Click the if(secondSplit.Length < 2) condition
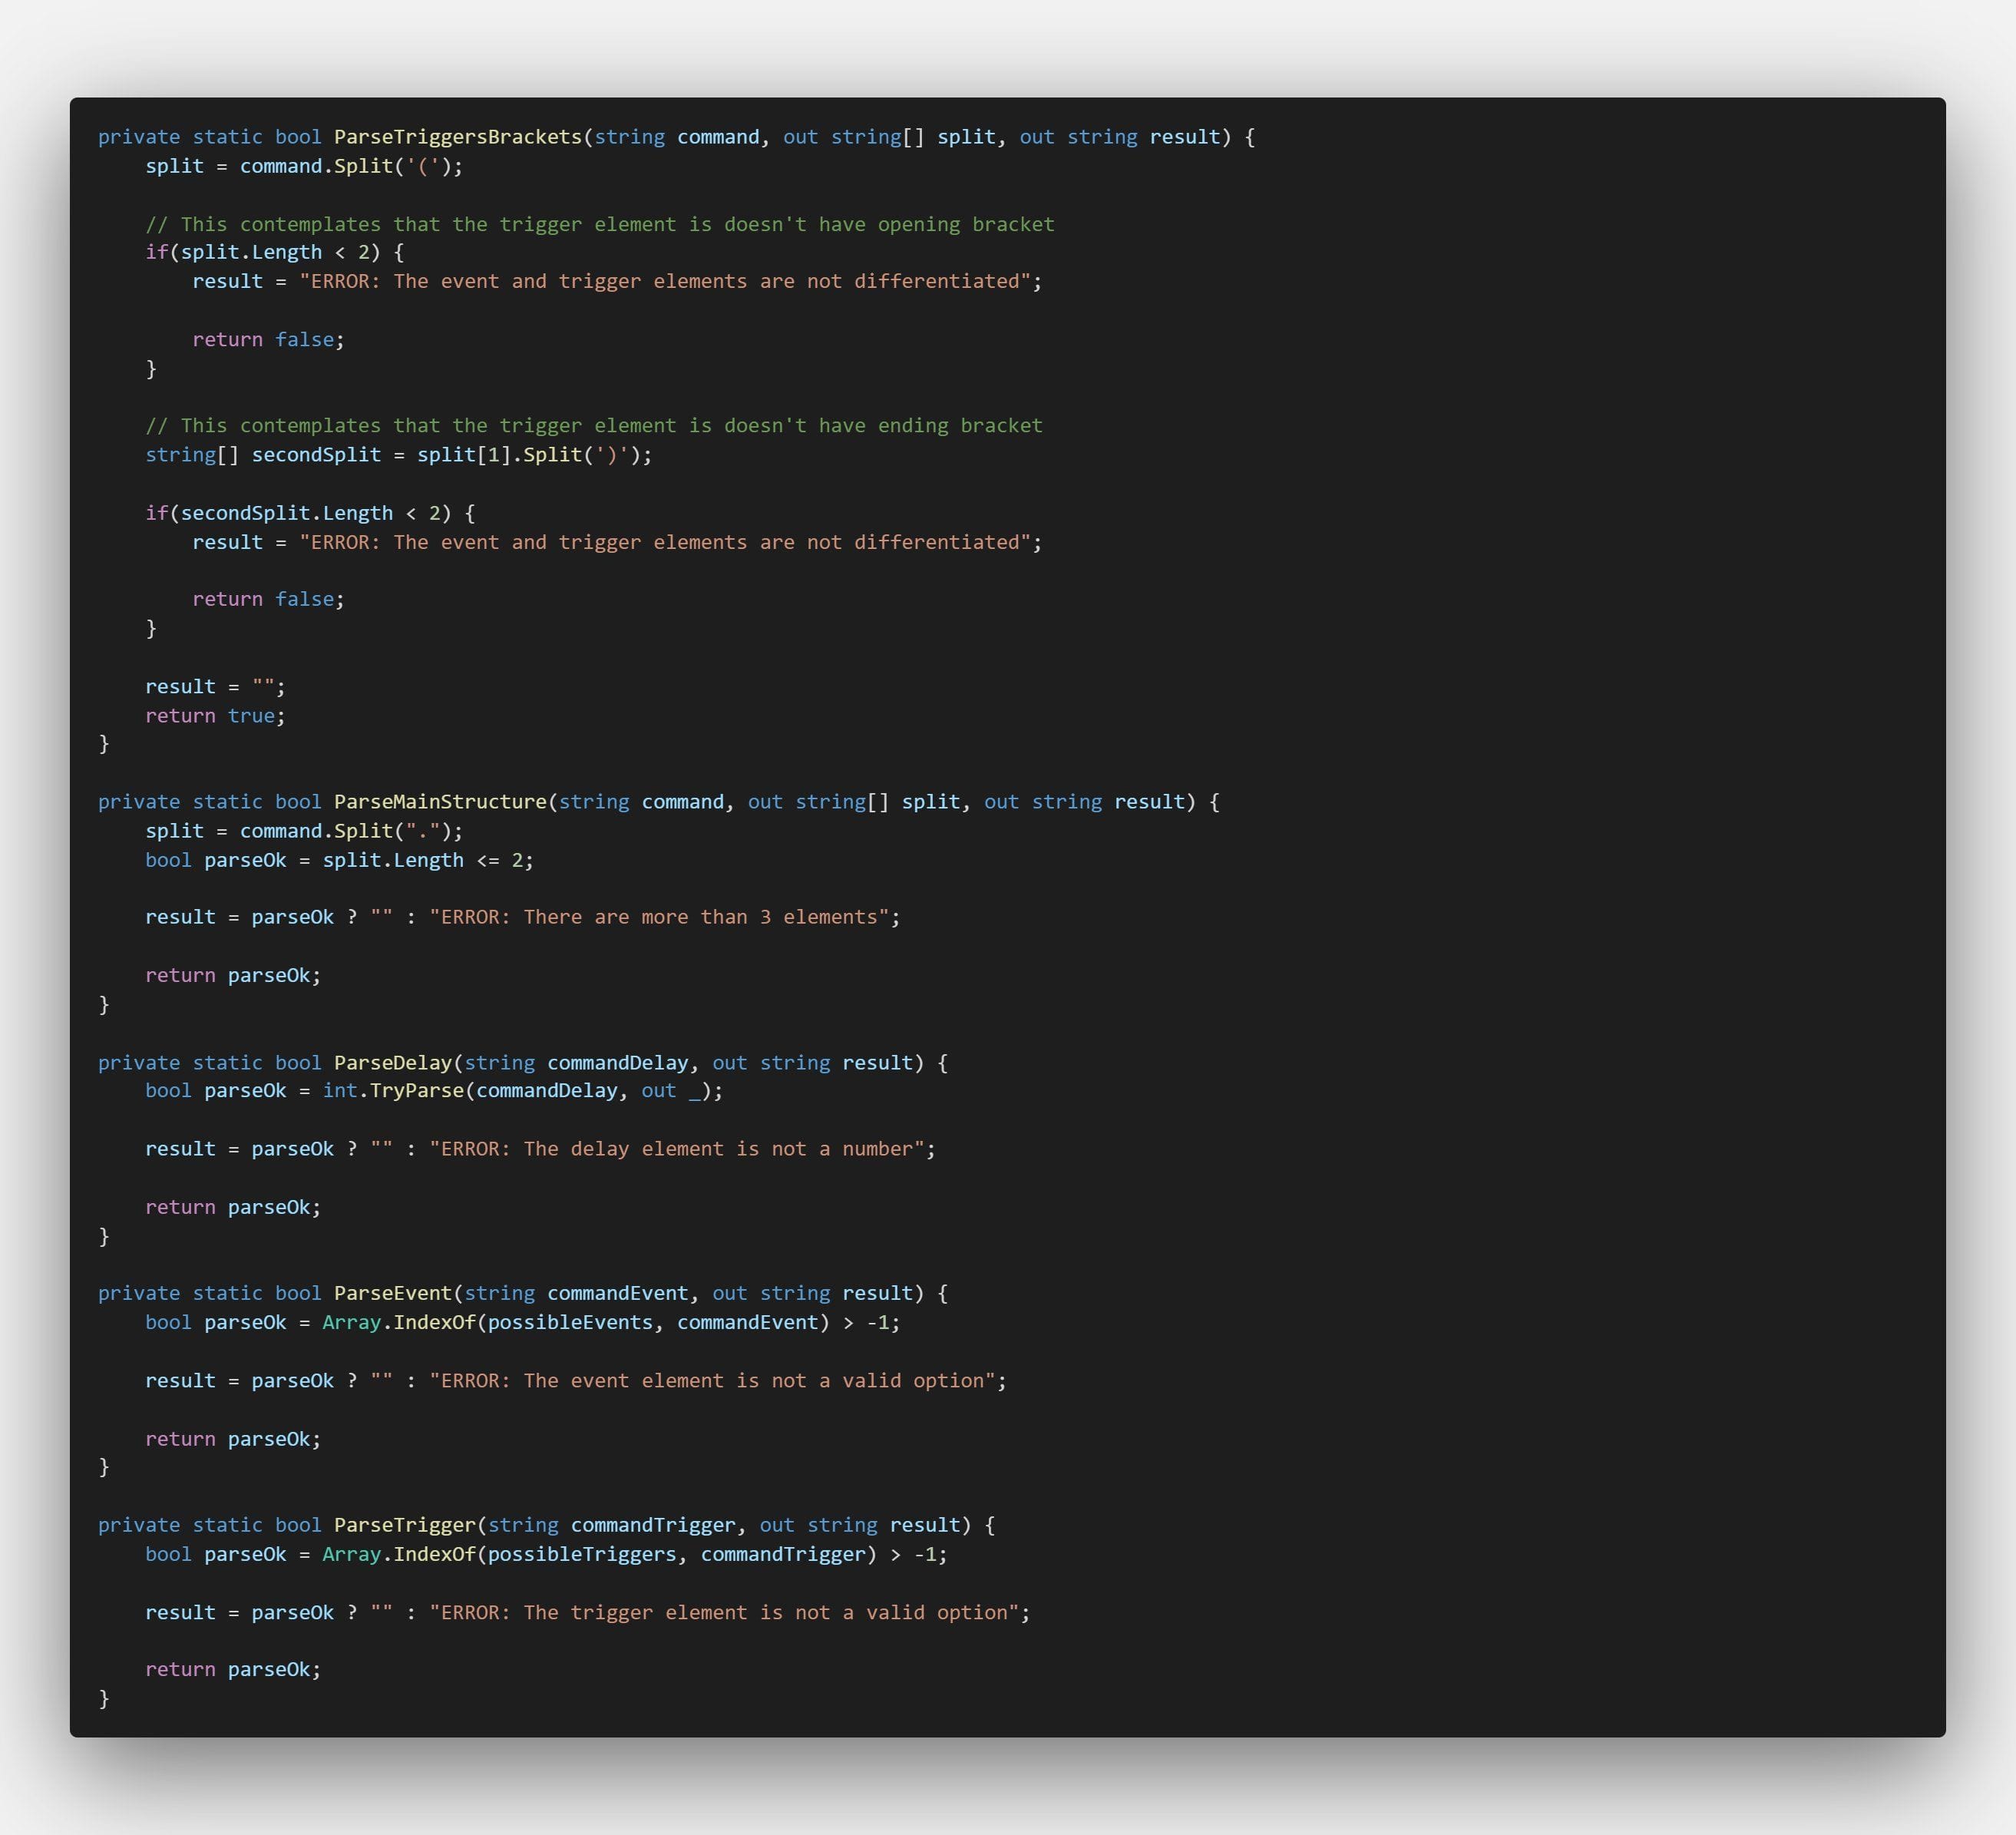The image size is (2016, 1835). [310, 513]
